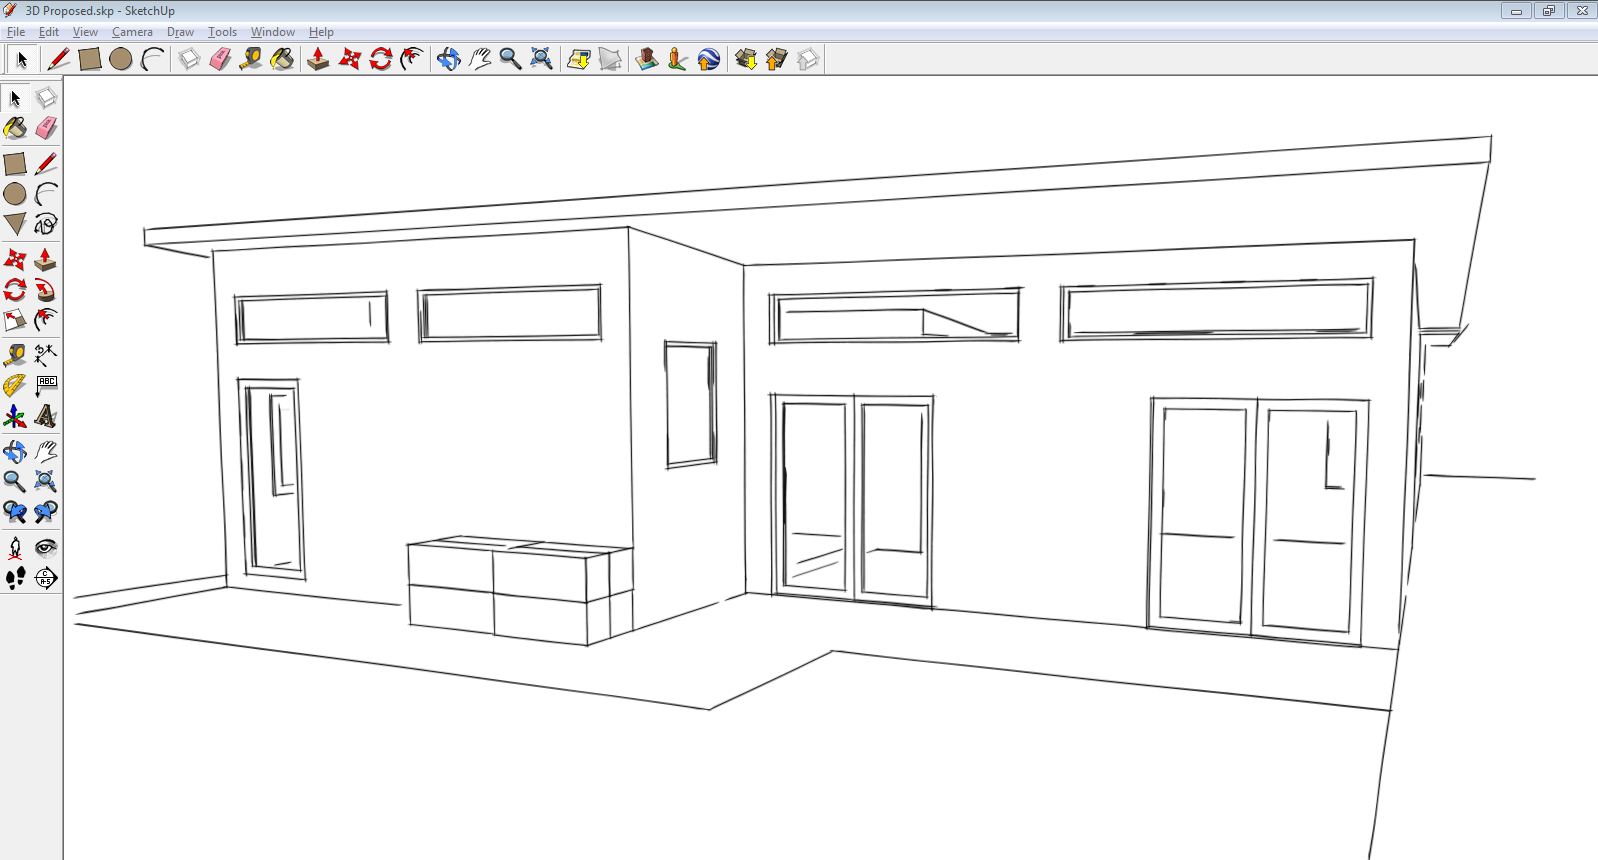The width and height of the screenshot is (1598, 860).
Task: Activate Orbit in the top toolbar
Action: [449, 59]
